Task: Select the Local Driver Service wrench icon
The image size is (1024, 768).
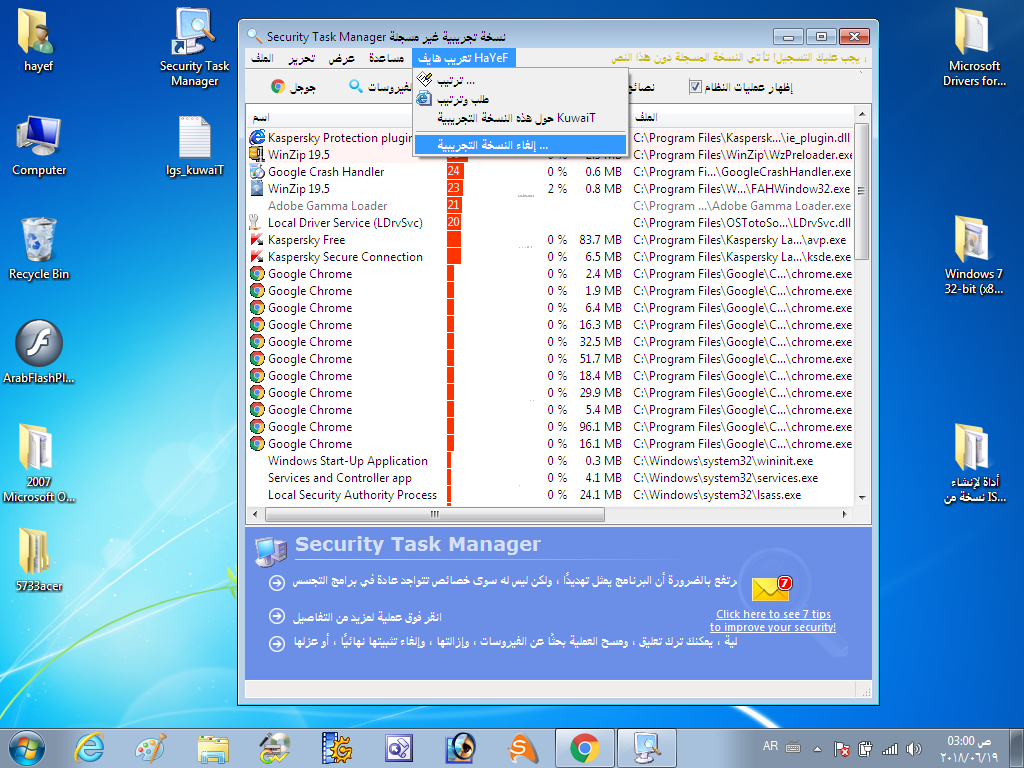Action: (255, 223)
